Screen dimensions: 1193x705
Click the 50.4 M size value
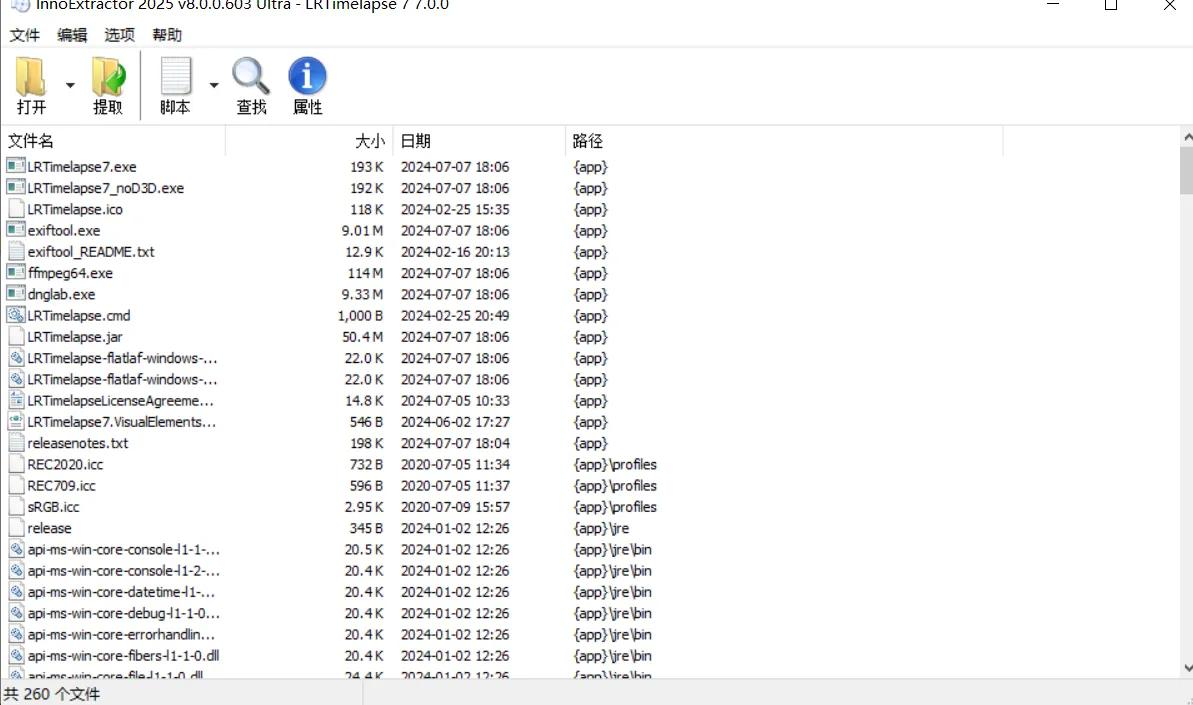(x=362, y=336)
